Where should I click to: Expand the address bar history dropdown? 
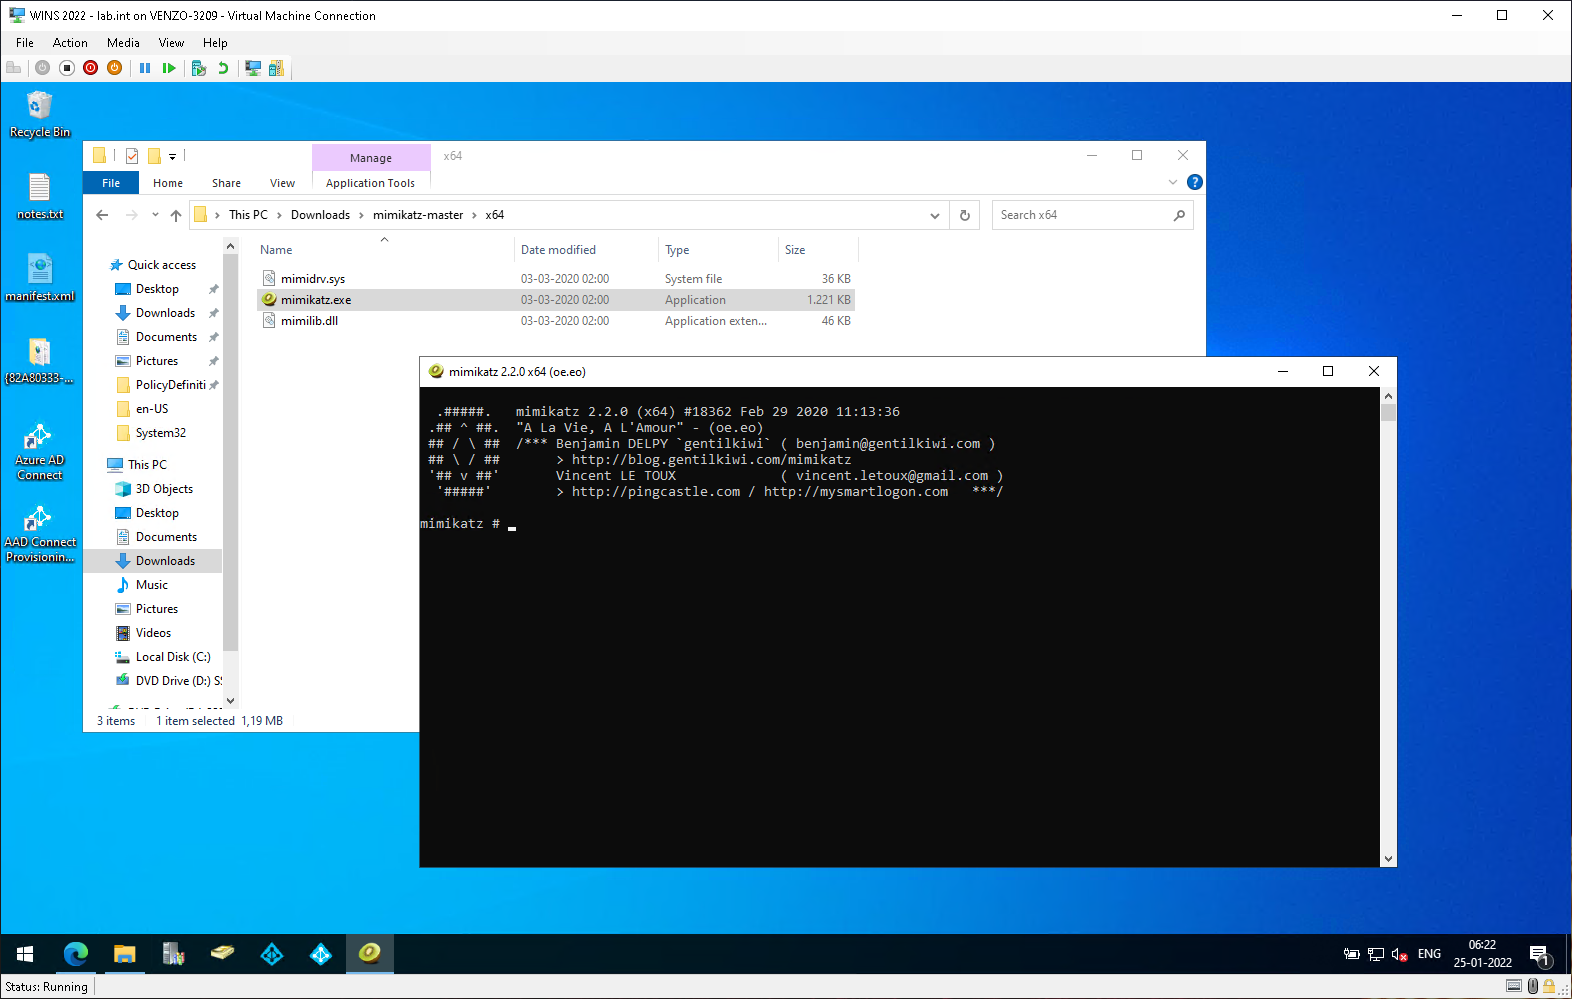click(934, 215)
